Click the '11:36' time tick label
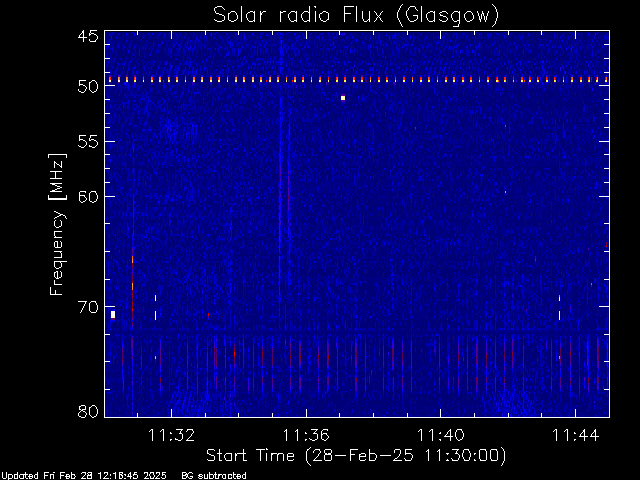The width and height of the screenshot is (640, 480). (x=306, y=435)
